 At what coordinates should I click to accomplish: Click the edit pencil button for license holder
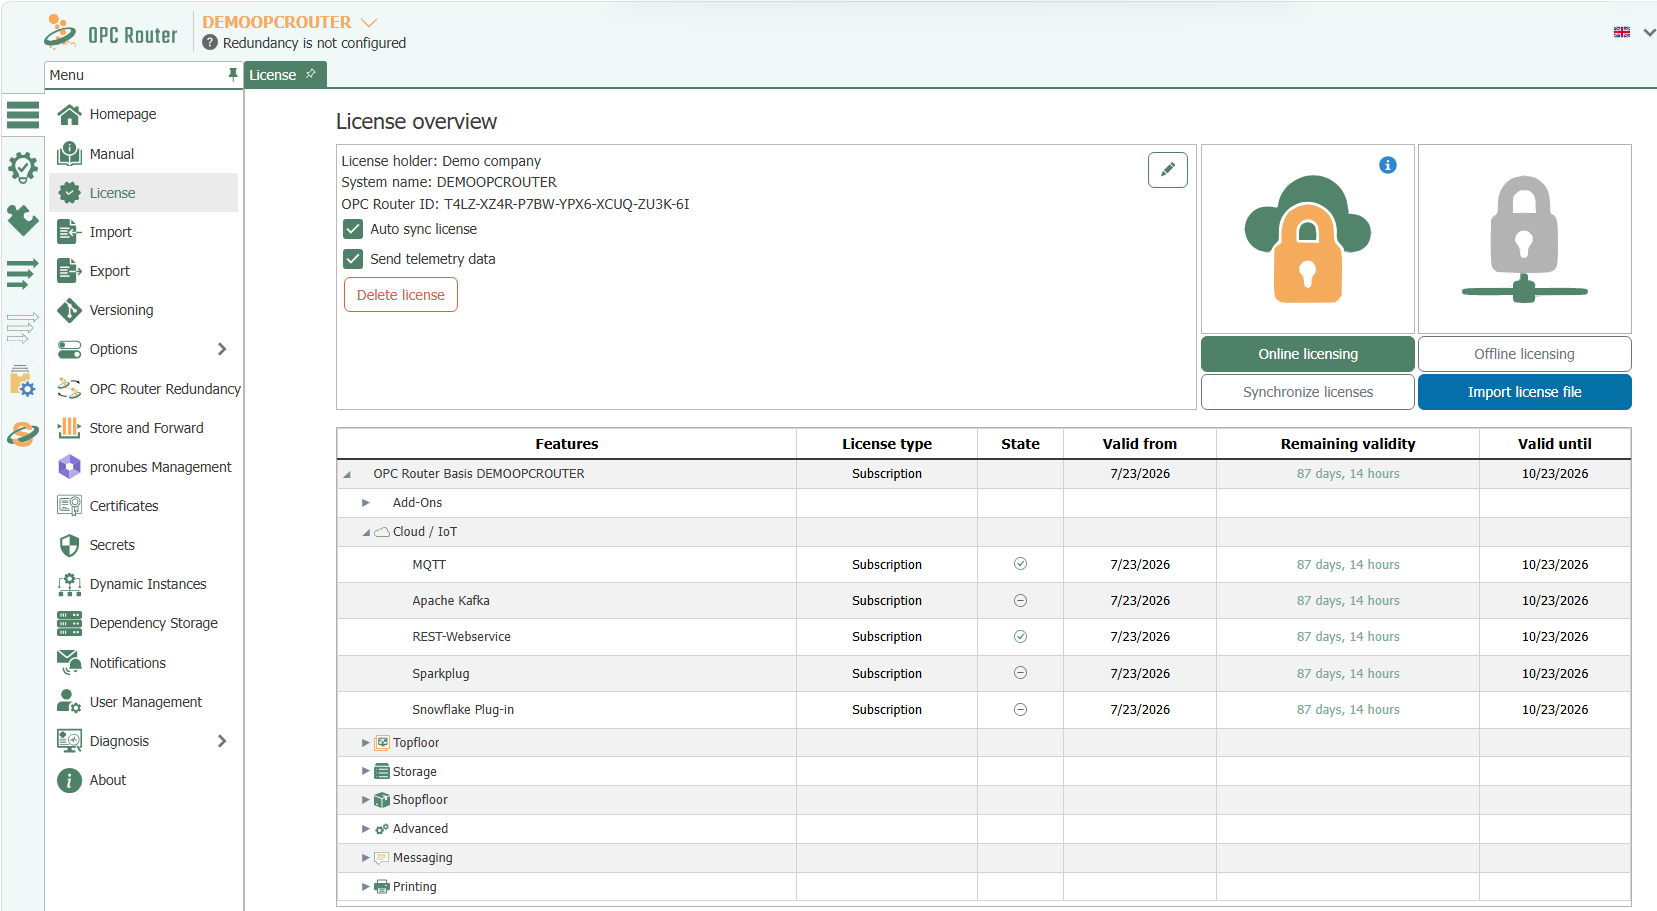tap(1168, 170)
